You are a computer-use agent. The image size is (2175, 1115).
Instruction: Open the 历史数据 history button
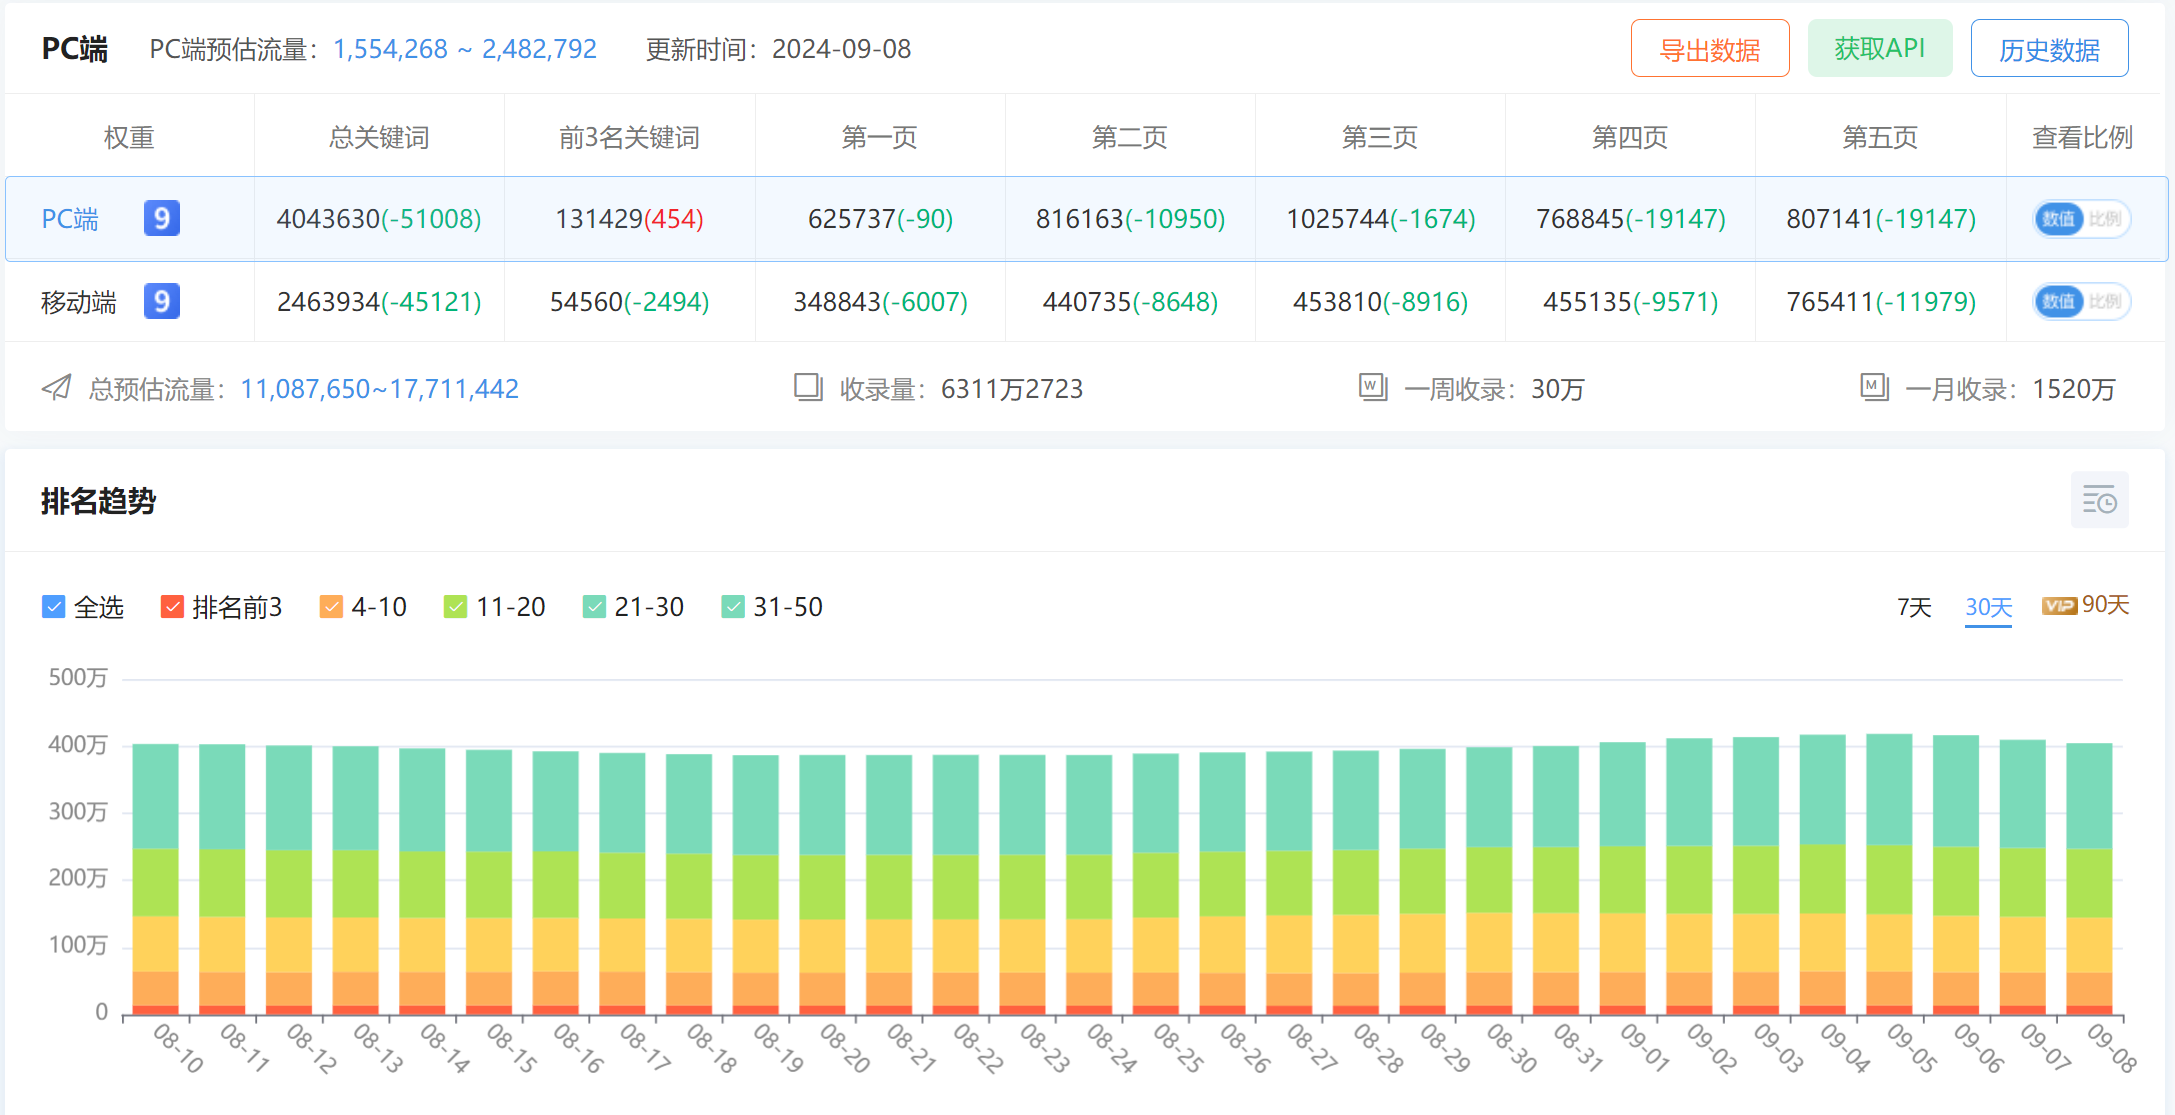click(2049, 49)
